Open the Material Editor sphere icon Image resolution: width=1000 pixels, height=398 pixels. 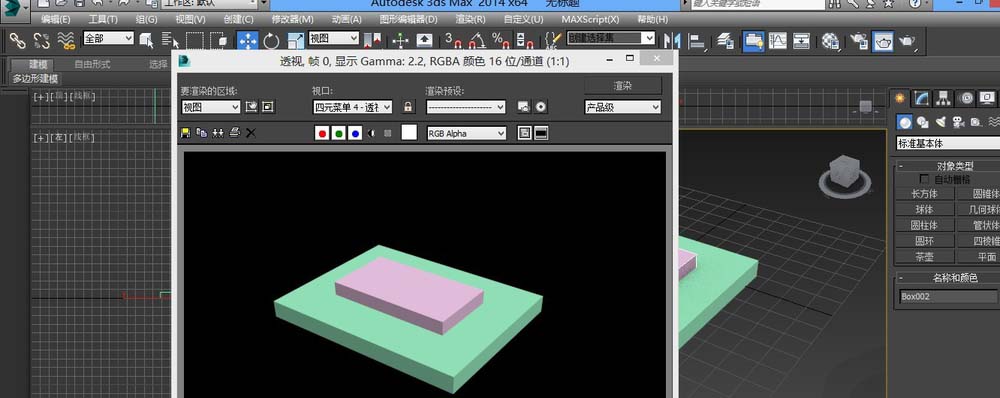830,41
